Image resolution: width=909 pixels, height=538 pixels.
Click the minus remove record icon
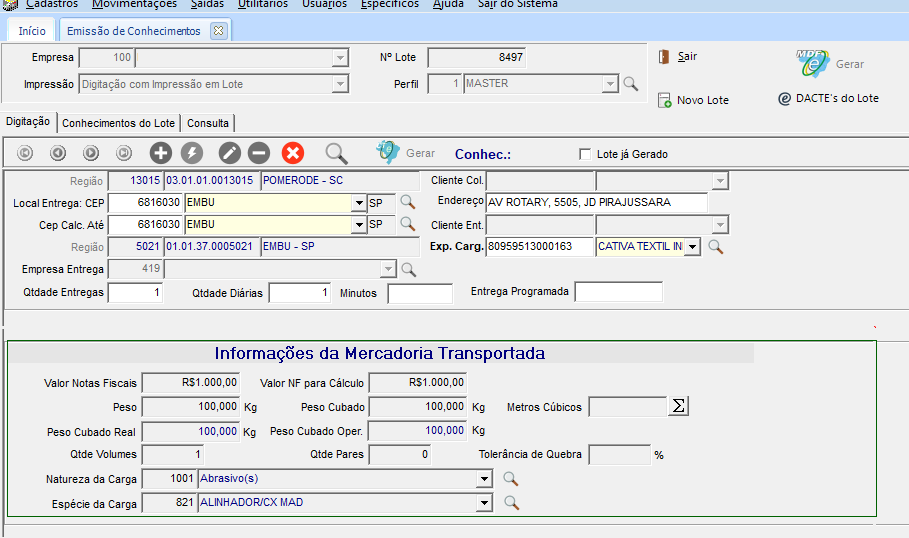pyautogui.click(x=259, y=153)
